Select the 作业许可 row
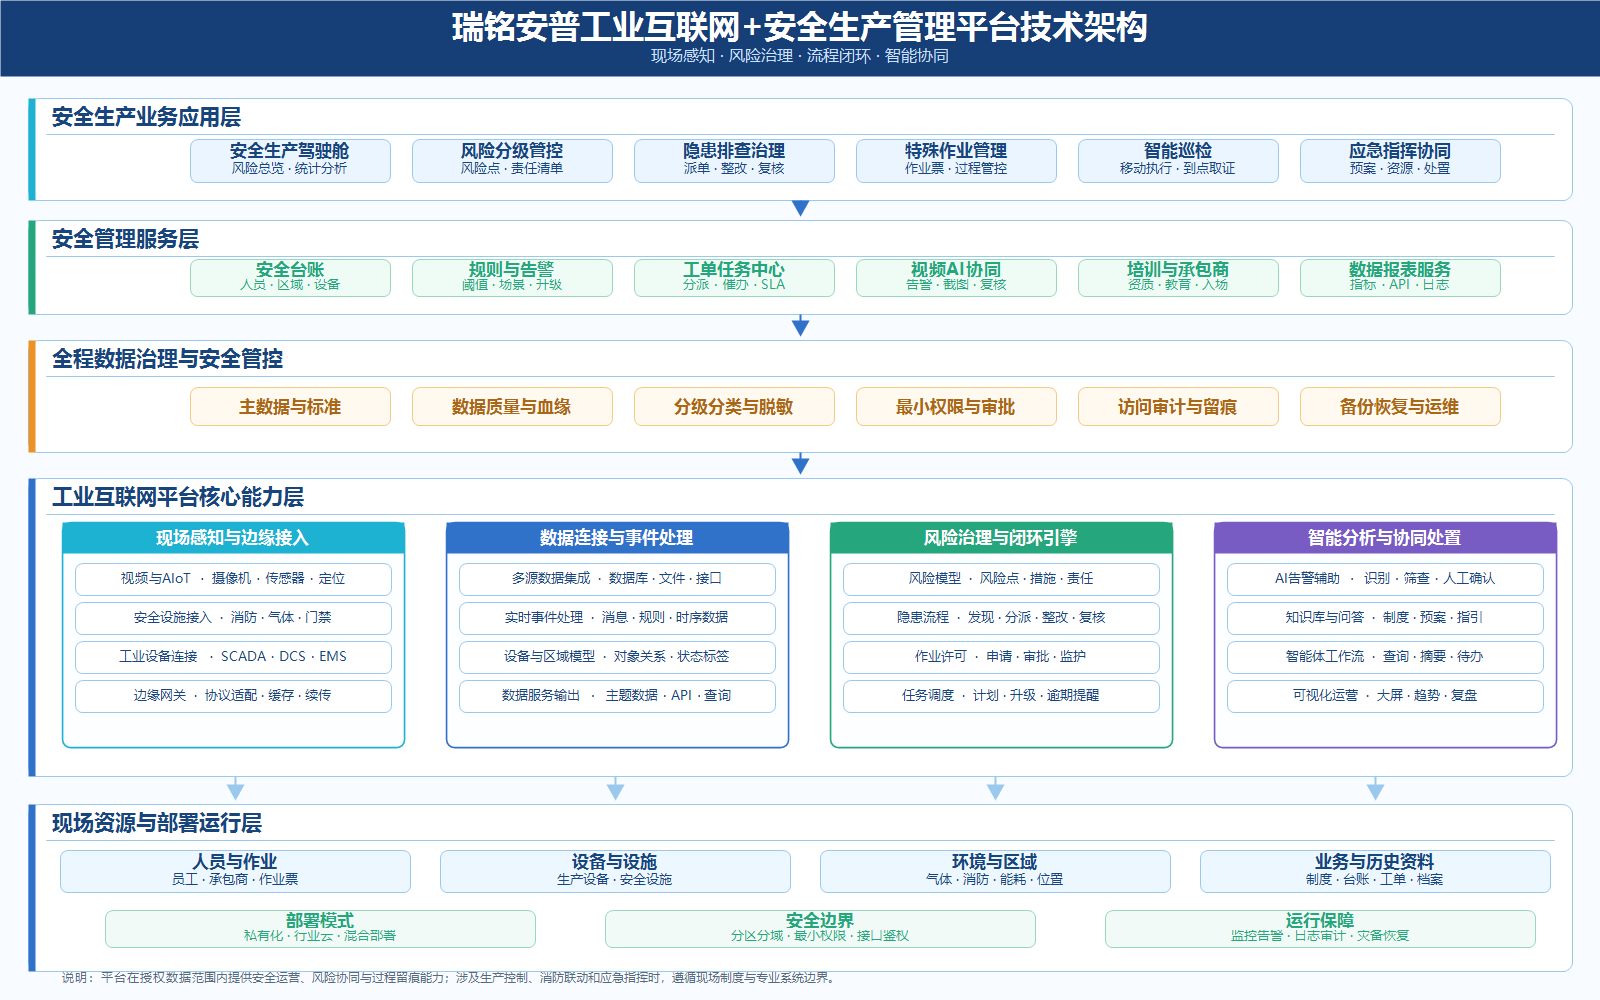 pos(1001,657)
